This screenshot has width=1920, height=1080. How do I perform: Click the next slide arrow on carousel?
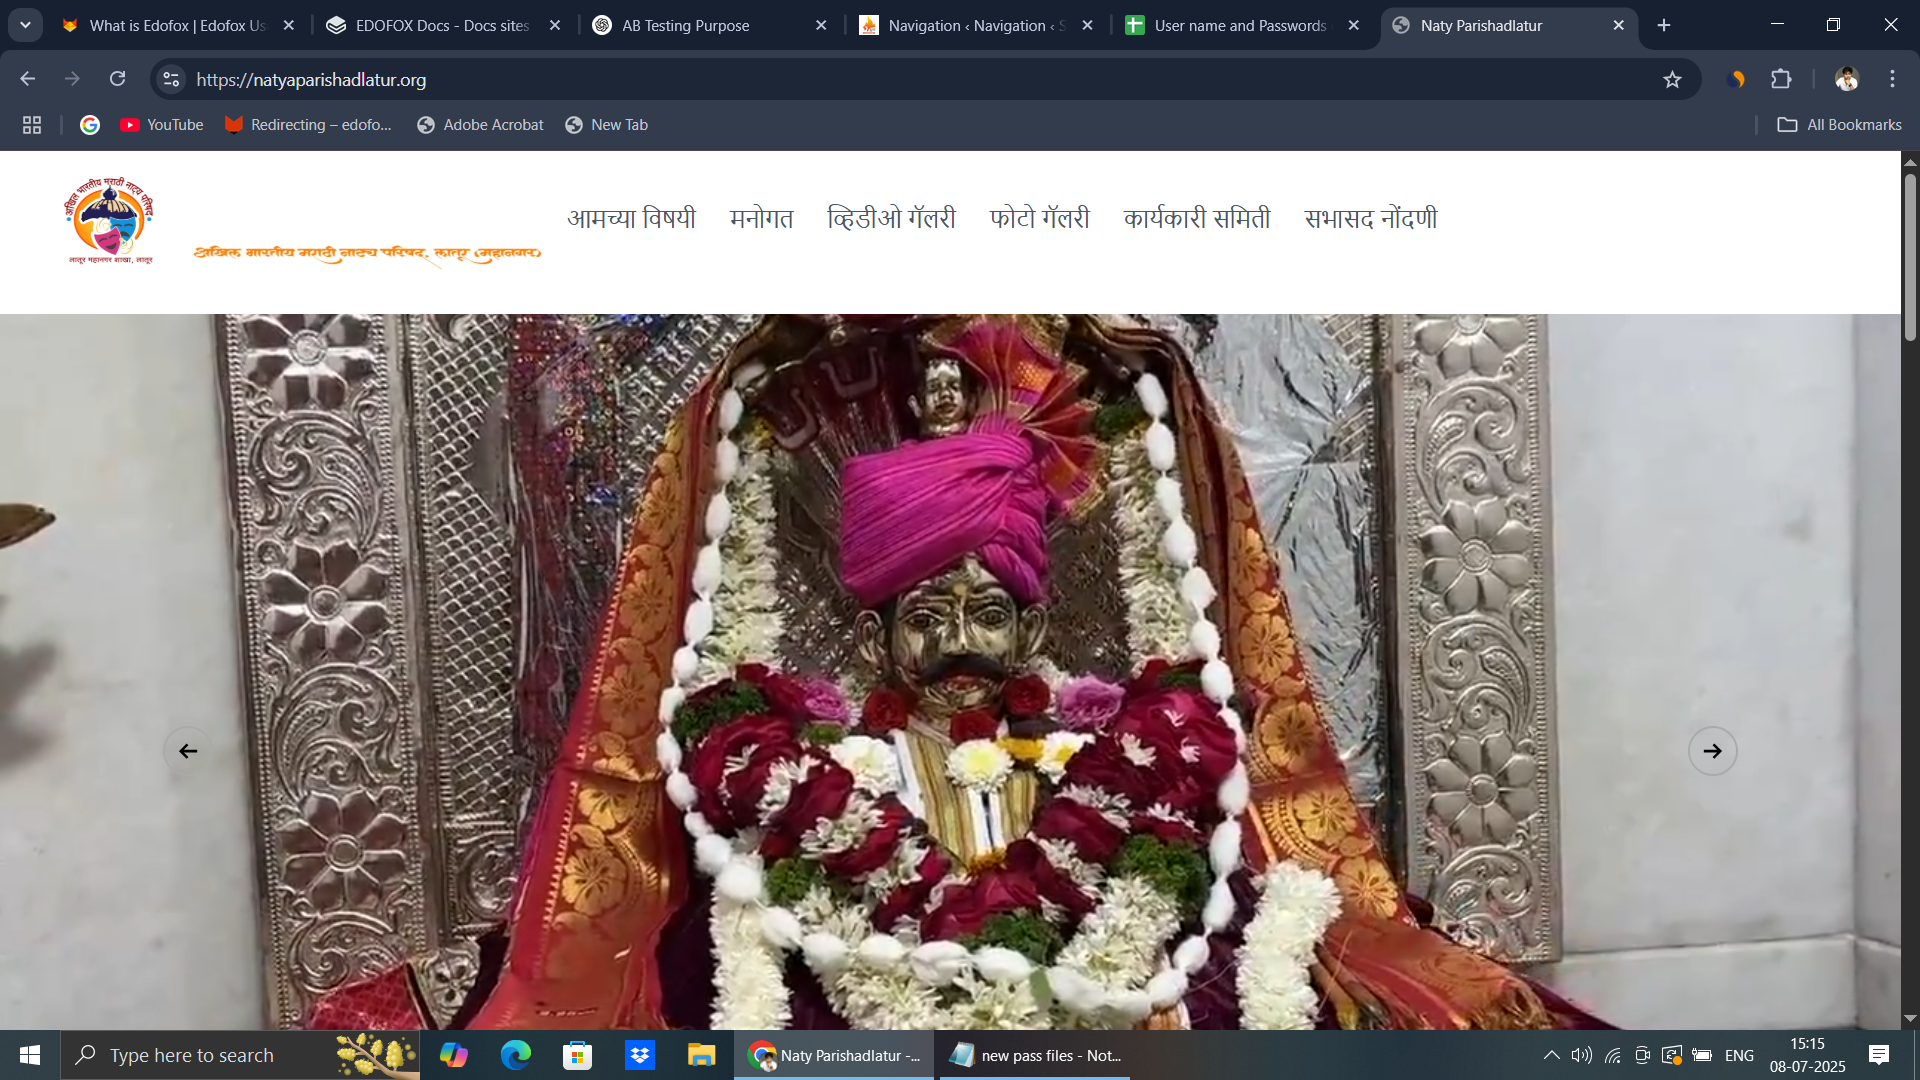[1712, 751]
